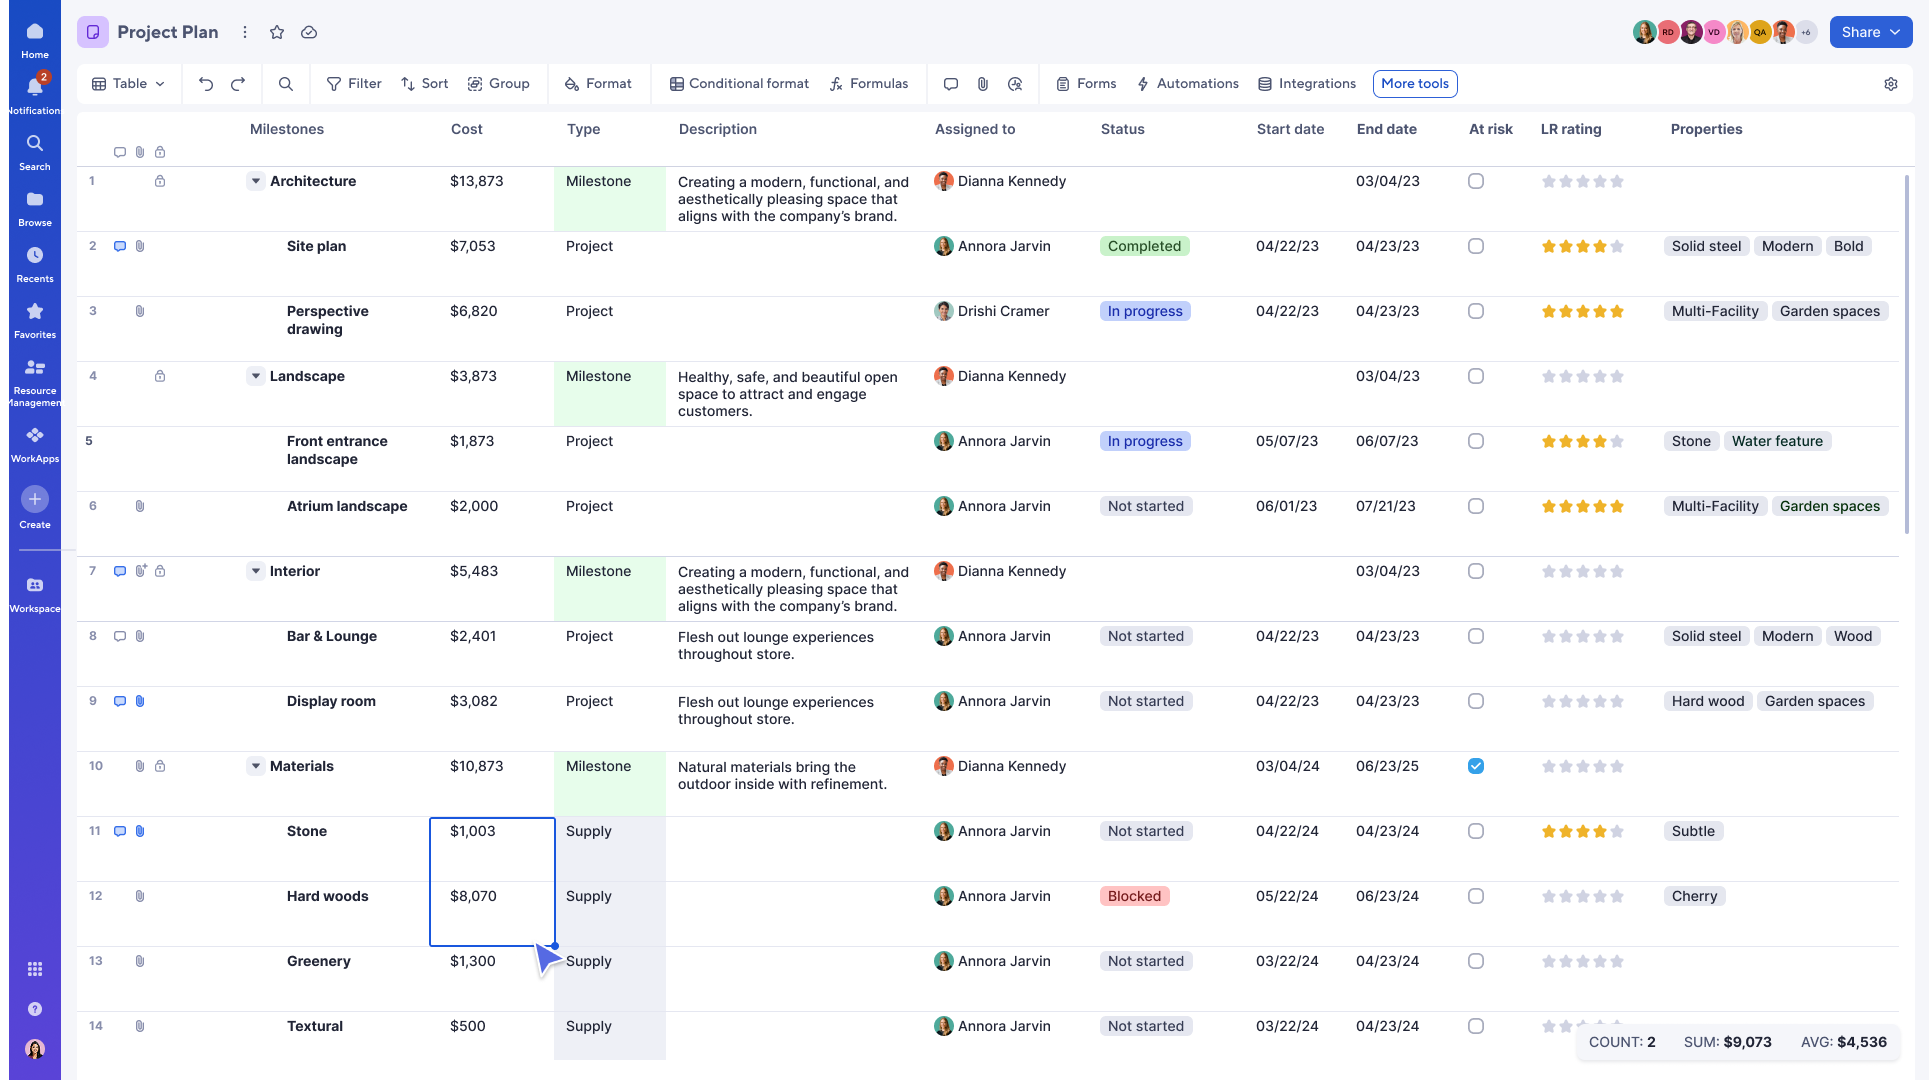Collapse the Architecture milestone group
The height and width of the screenshot is (1080, 1929).
point(256,181)
